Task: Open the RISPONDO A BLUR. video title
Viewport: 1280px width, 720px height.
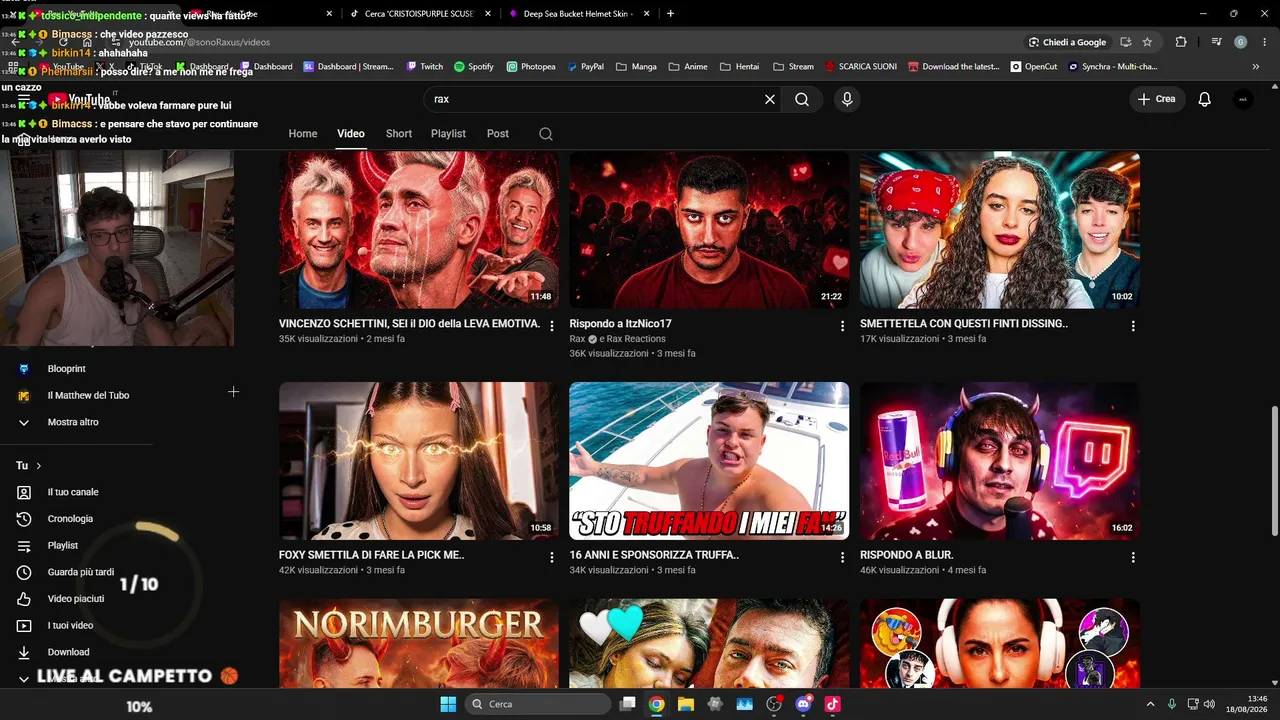Action: tap(907, 555)
